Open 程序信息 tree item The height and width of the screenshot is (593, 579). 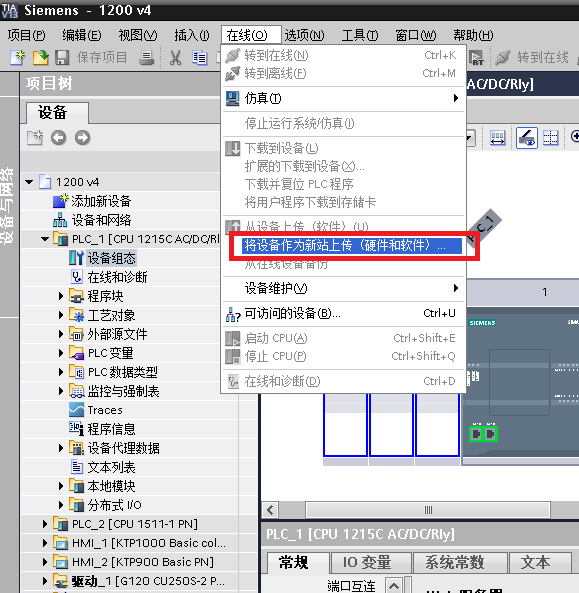coord(111,429)
